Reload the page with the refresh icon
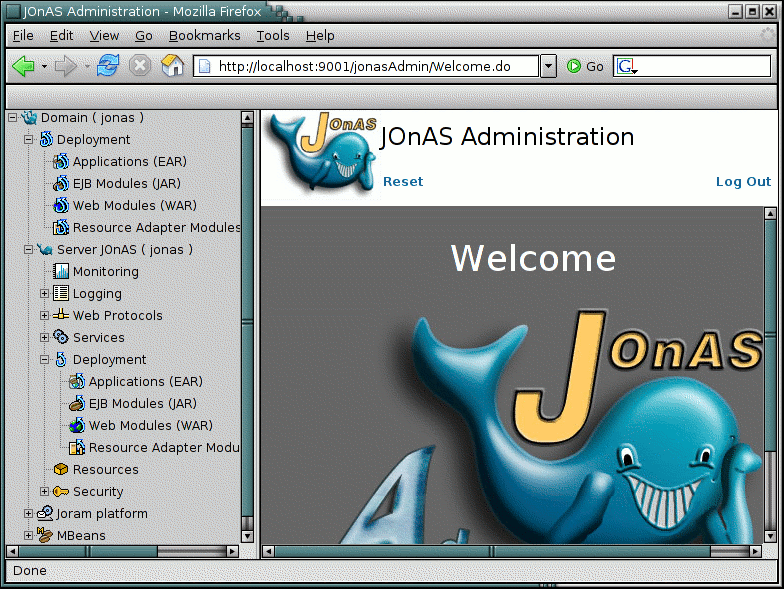 (x=108, y=66)
